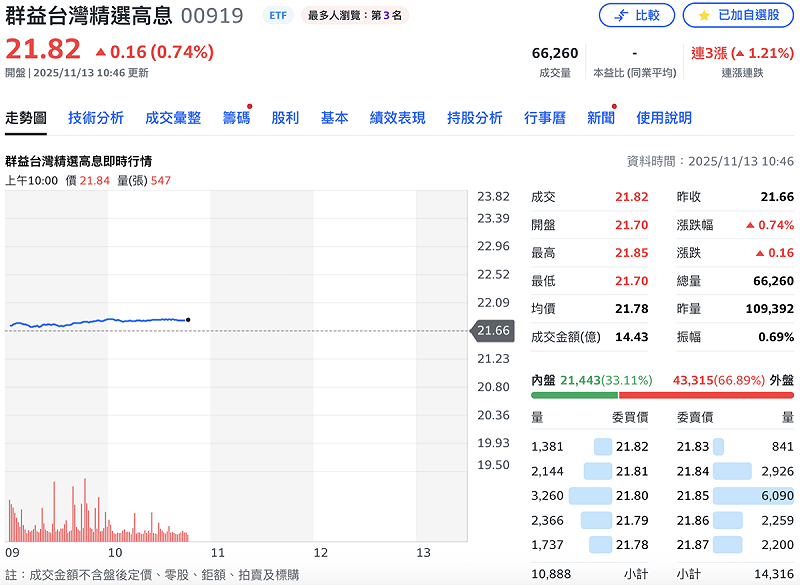Click the 比較 button

click(636, 15)
